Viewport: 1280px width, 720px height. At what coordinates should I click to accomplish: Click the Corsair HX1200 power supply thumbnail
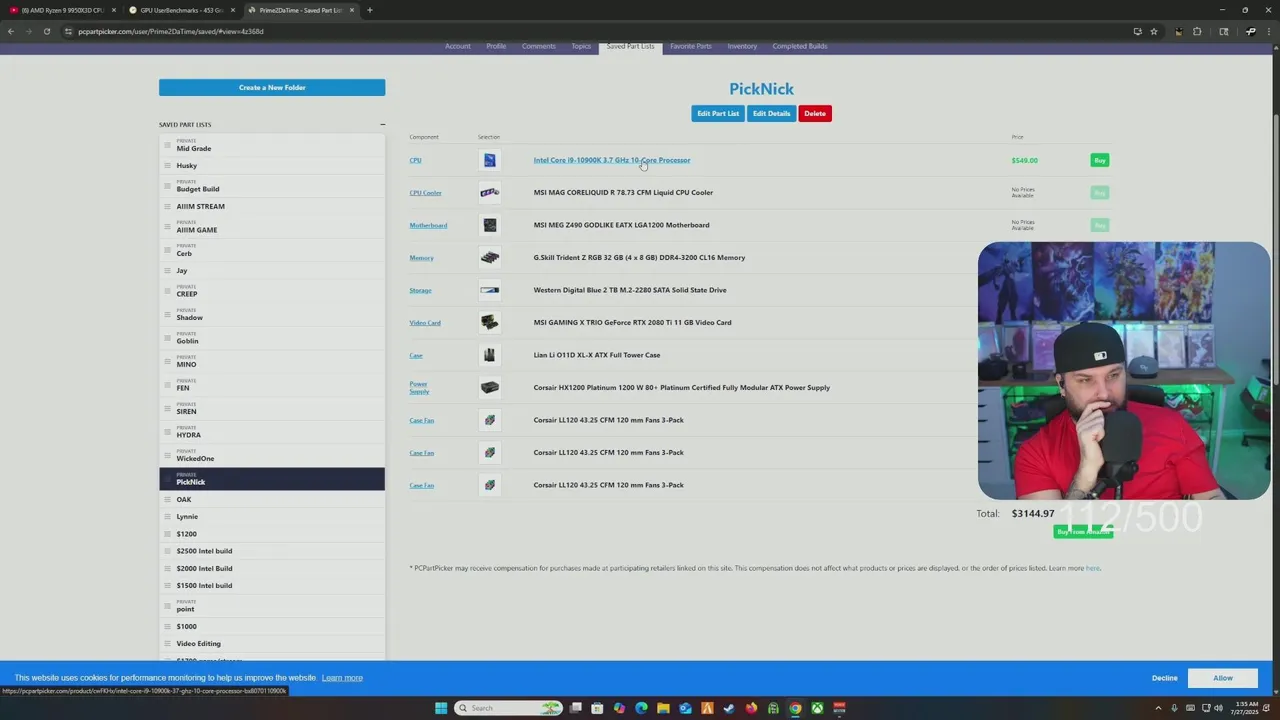489,387
